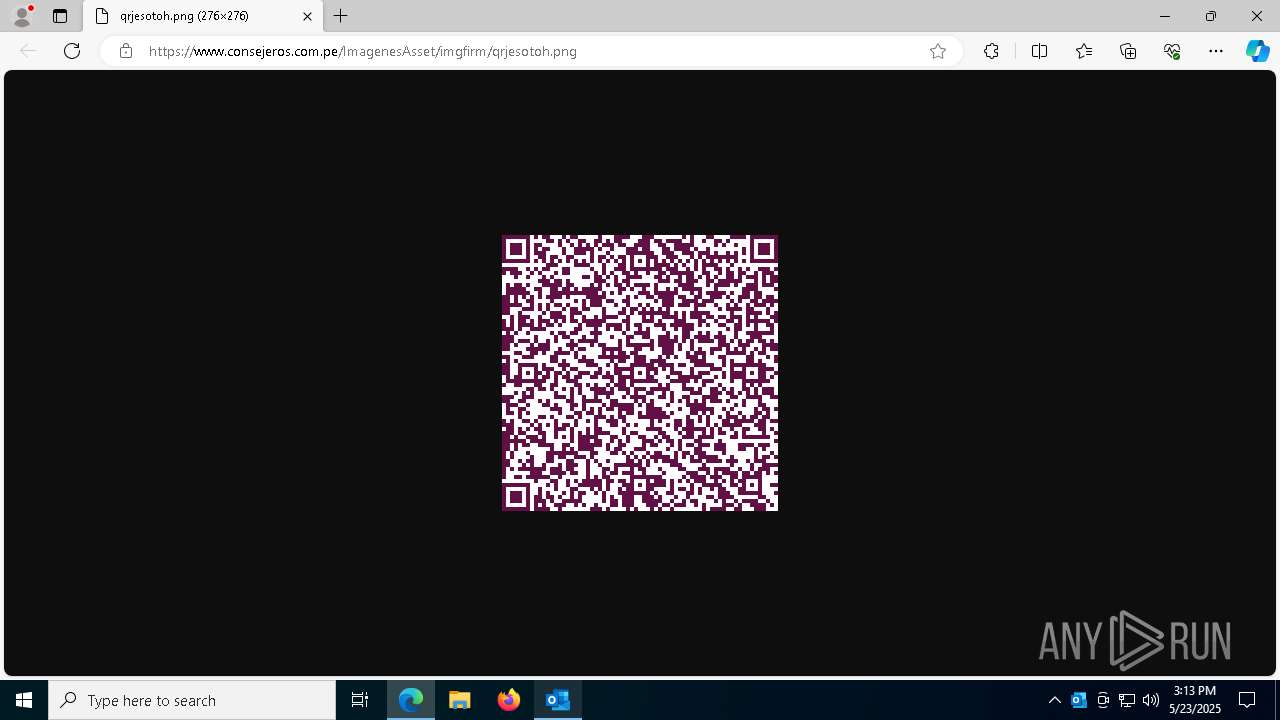Go back to previous page
The image size is (1280, 720).
click(28, 51)
